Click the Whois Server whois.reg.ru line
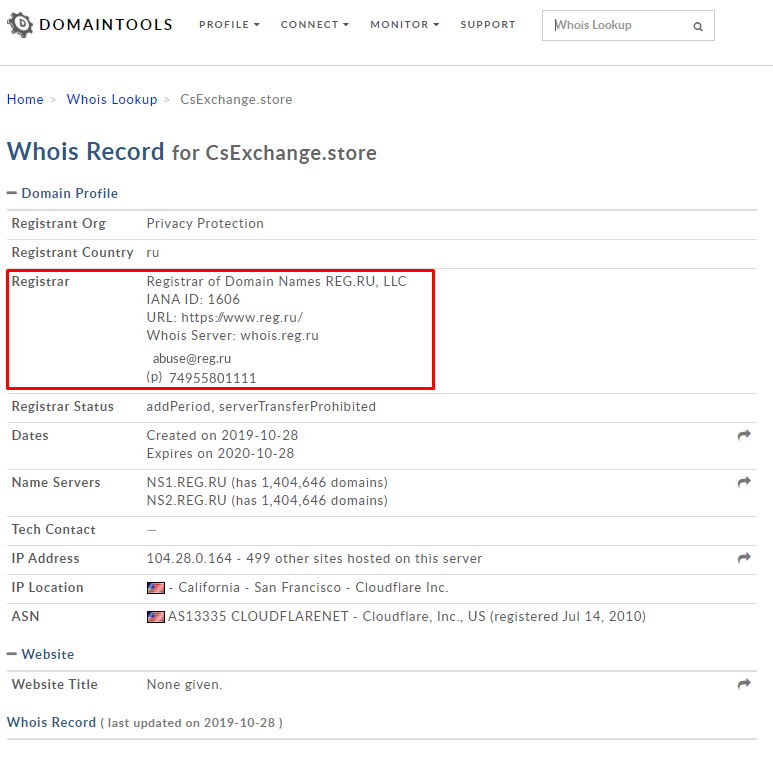The height and width of the screenshot is (761, 773). point(233,336)
